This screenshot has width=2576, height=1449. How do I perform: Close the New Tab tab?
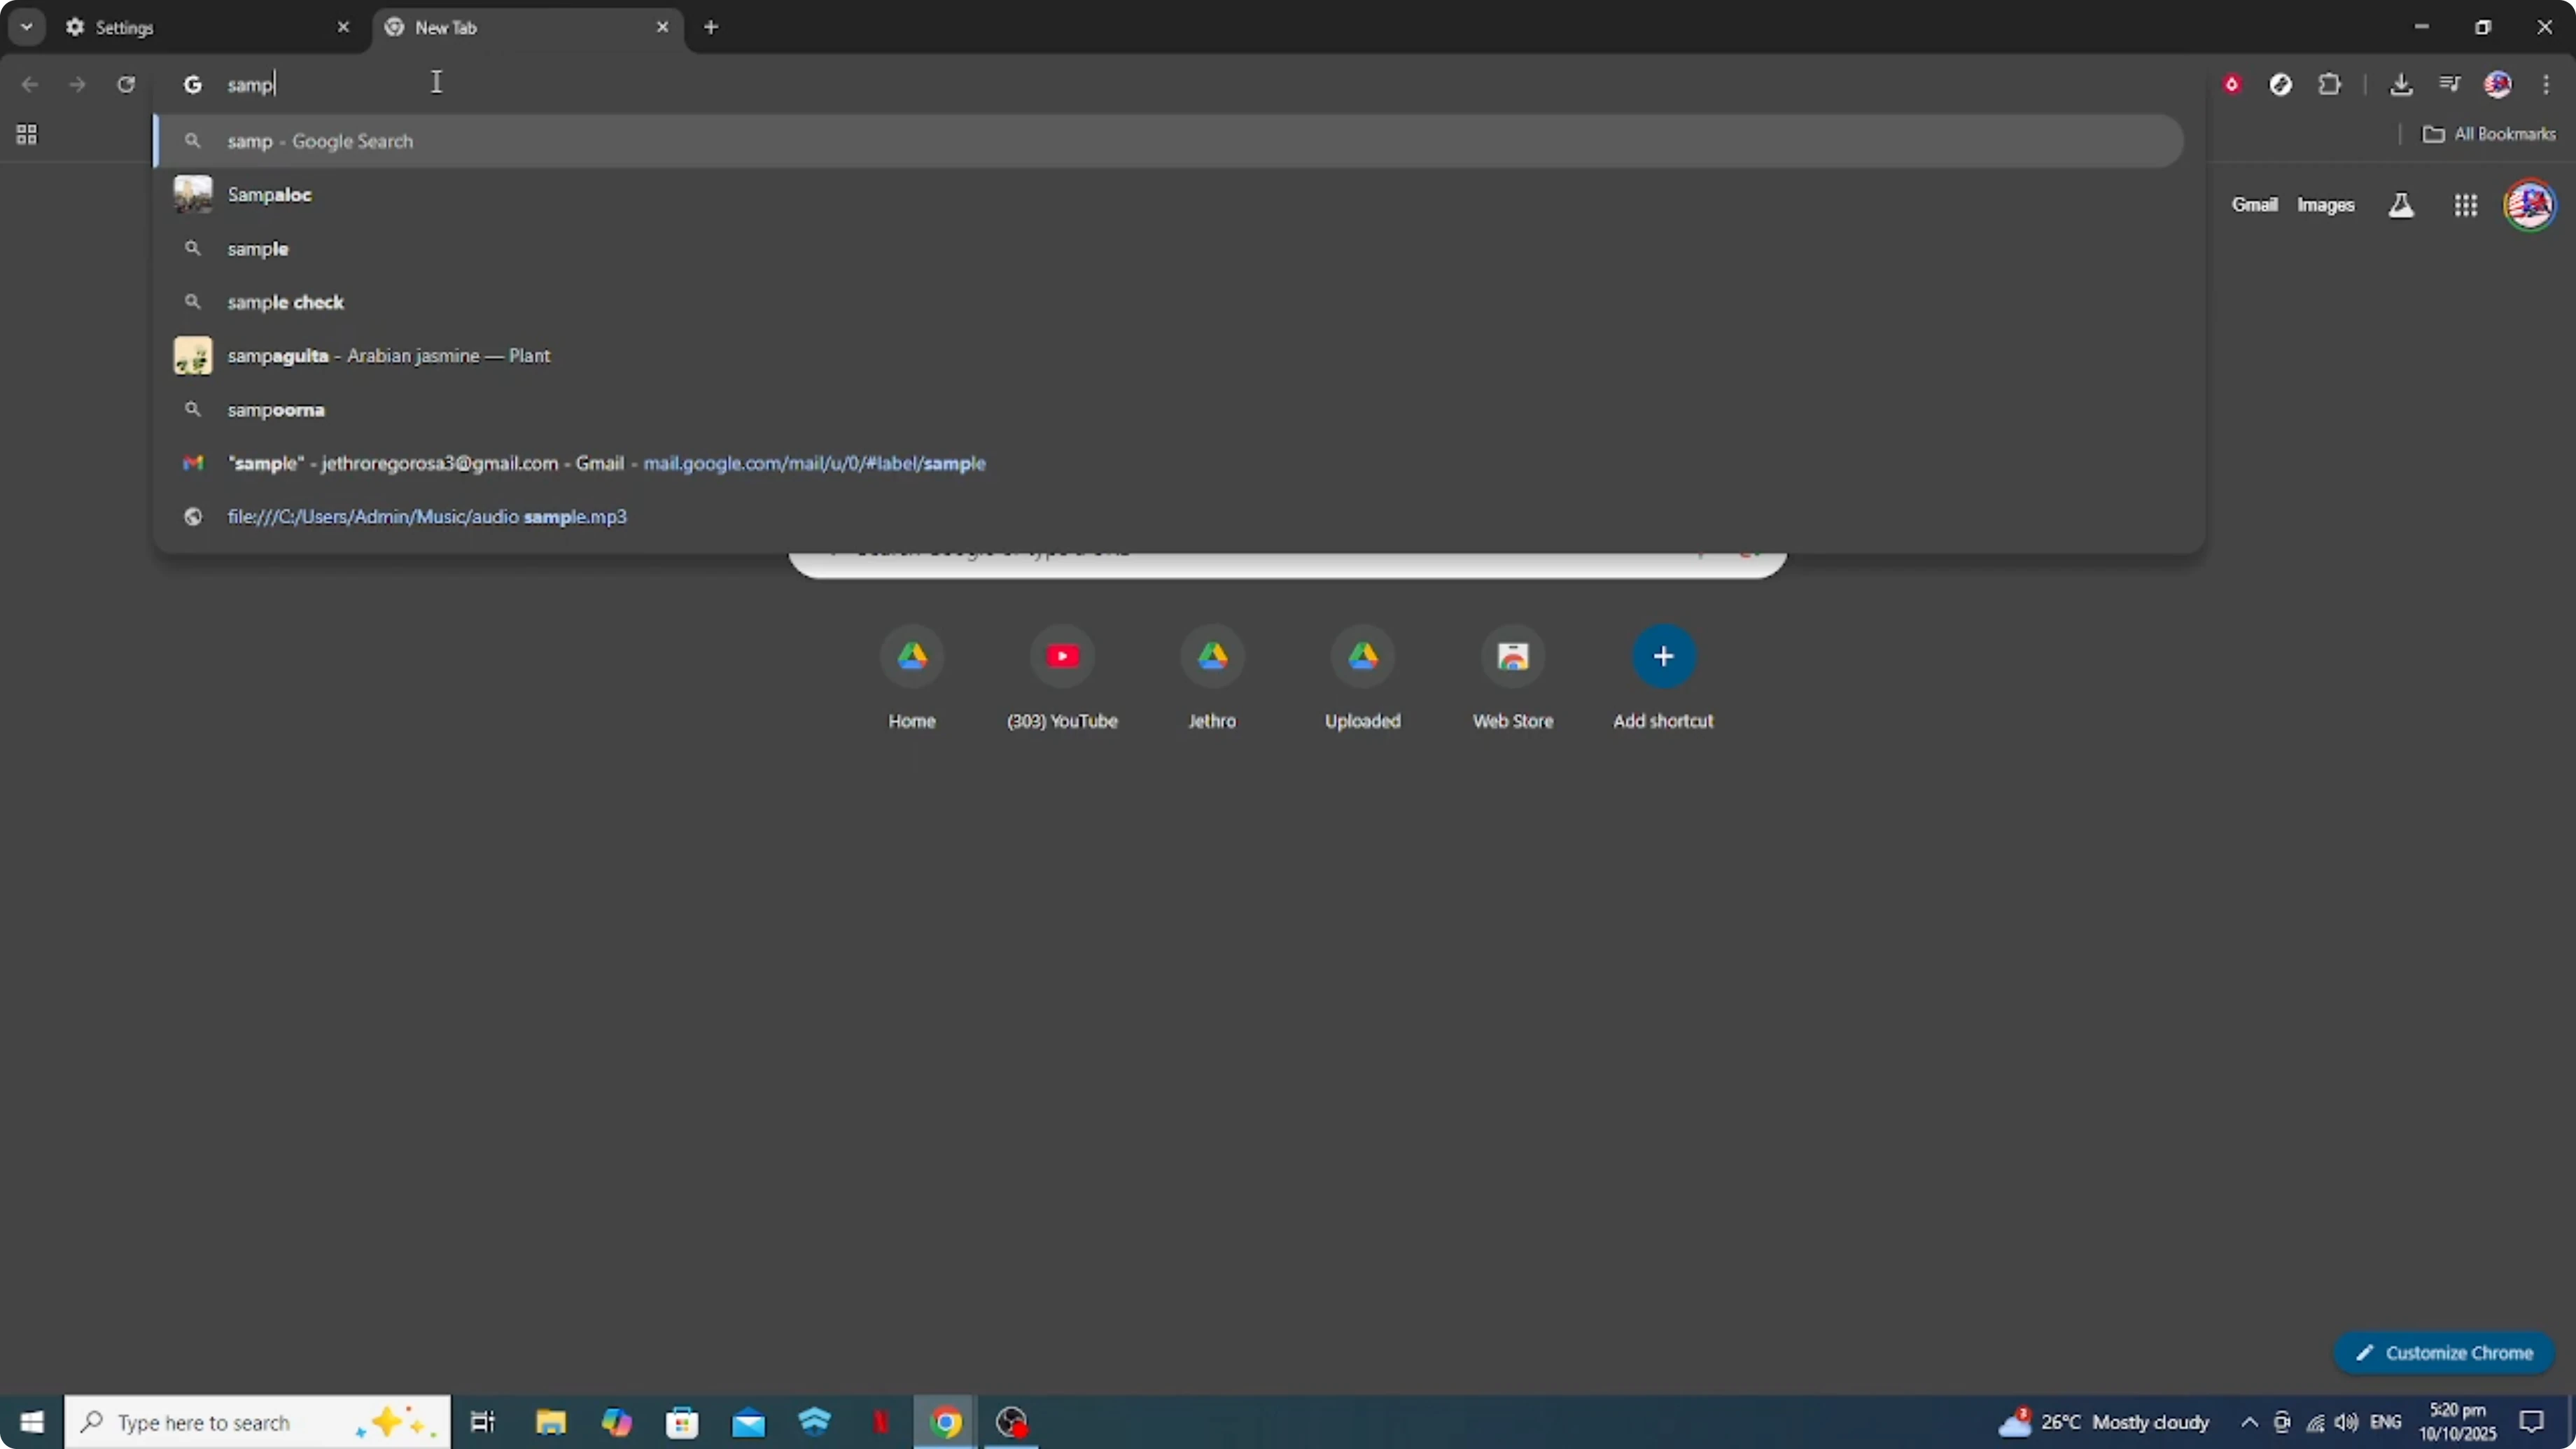coord(662,27)
